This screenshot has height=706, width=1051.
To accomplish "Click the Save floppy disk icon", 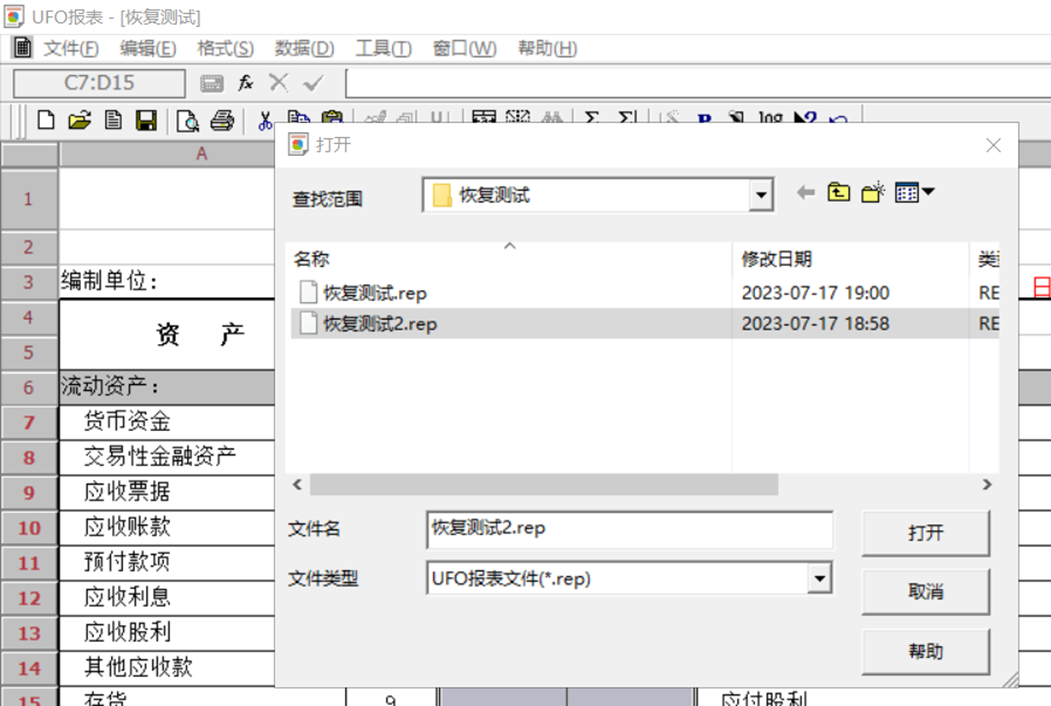I will (x=146, y=121).
